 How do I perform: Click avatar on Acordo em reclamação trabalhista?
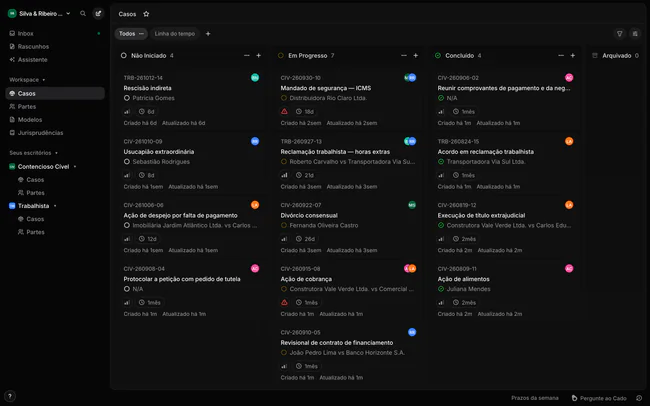pos(569,141)
